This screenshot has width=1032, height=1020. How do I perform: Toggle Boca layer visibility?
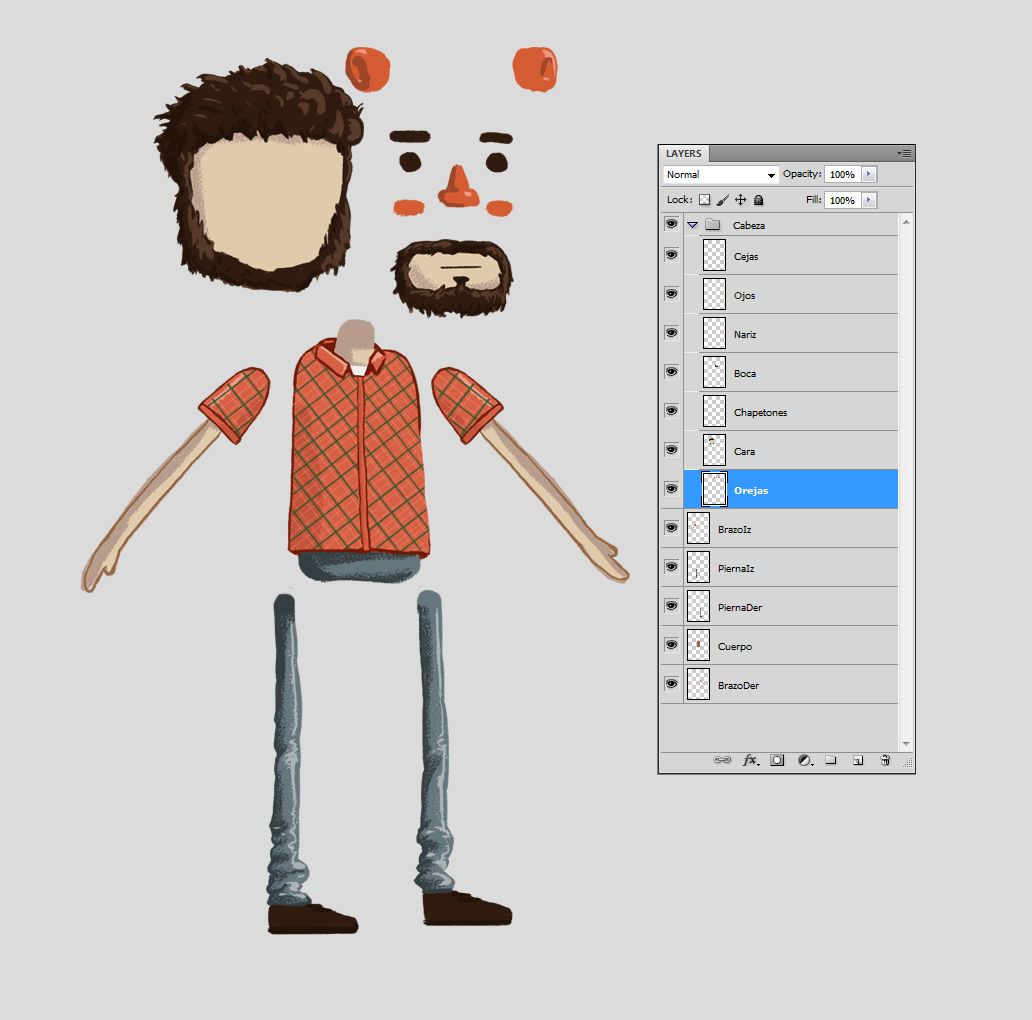tap(671, 372)
